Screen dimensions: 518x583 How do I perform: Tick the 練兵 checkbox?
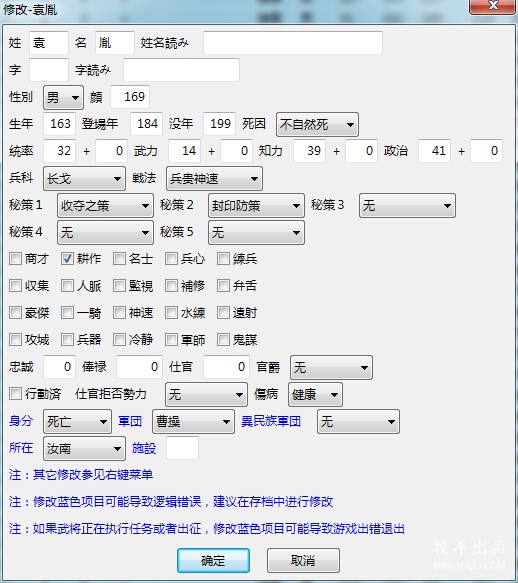pyautogui.click(x=223, y=258)
